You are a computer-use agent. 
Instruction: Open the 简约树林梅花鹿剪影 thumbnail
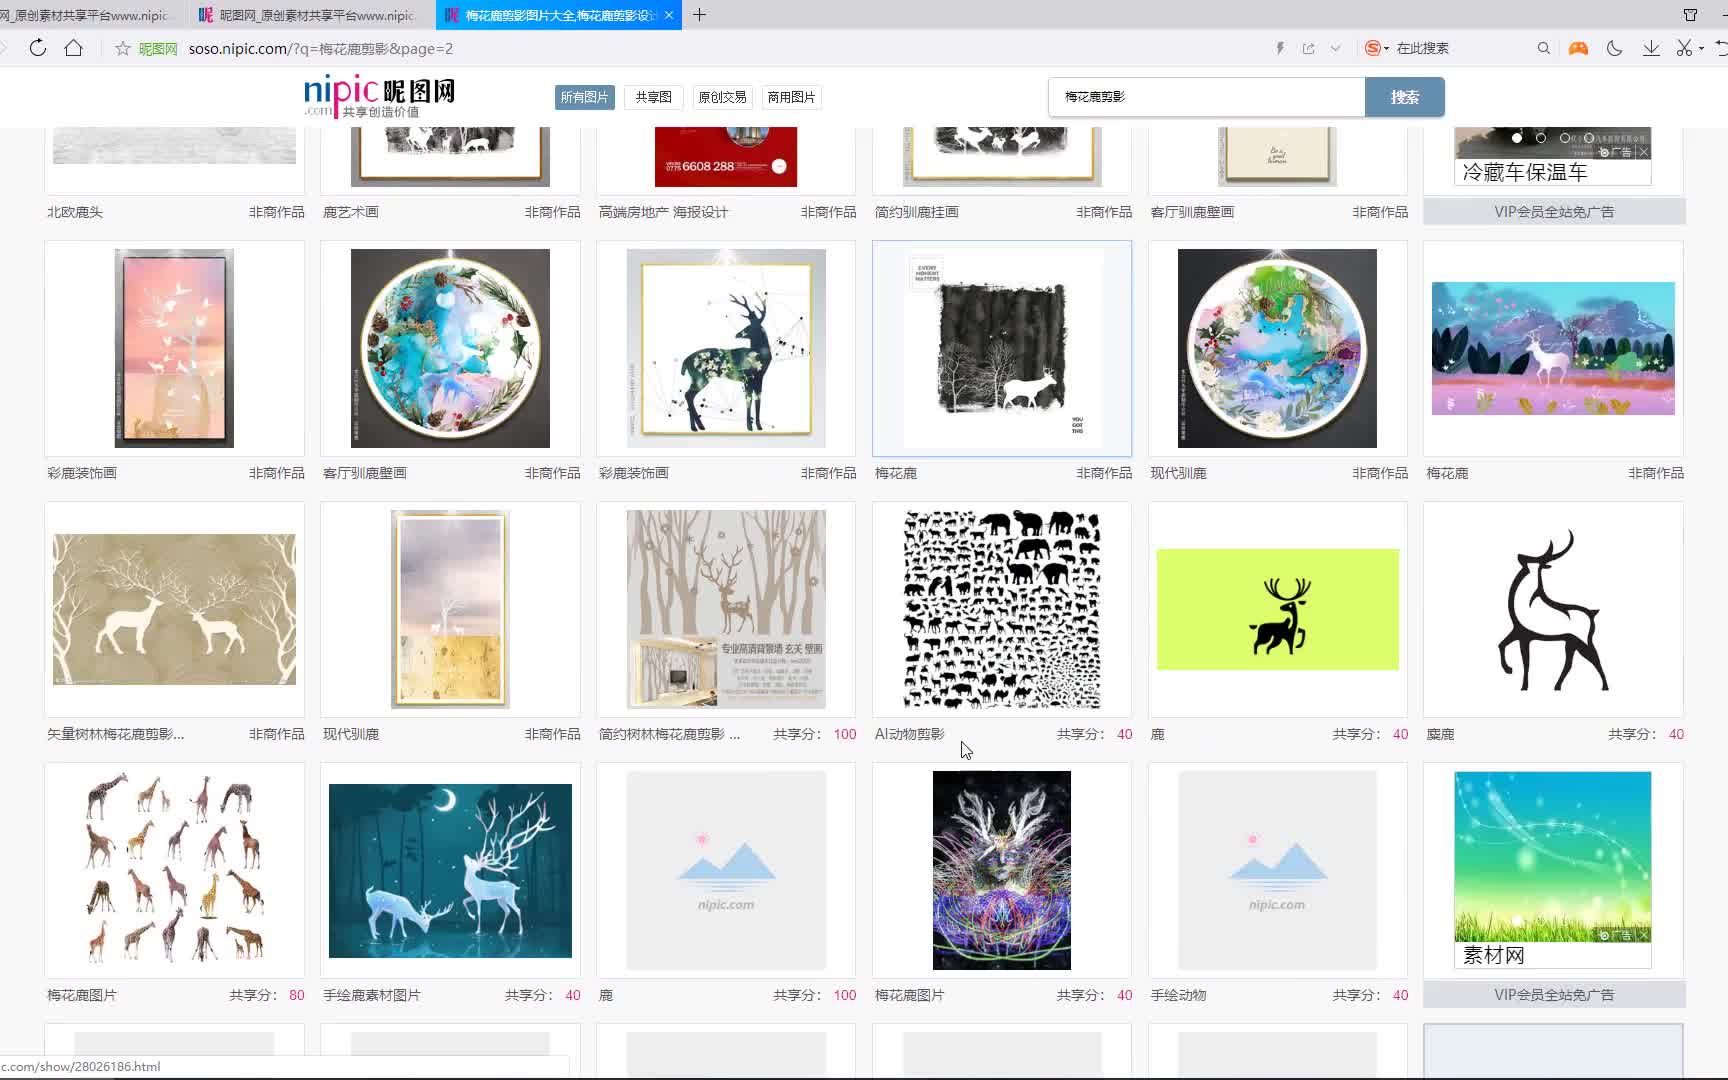pyautogui.click(x=726, y=609)
